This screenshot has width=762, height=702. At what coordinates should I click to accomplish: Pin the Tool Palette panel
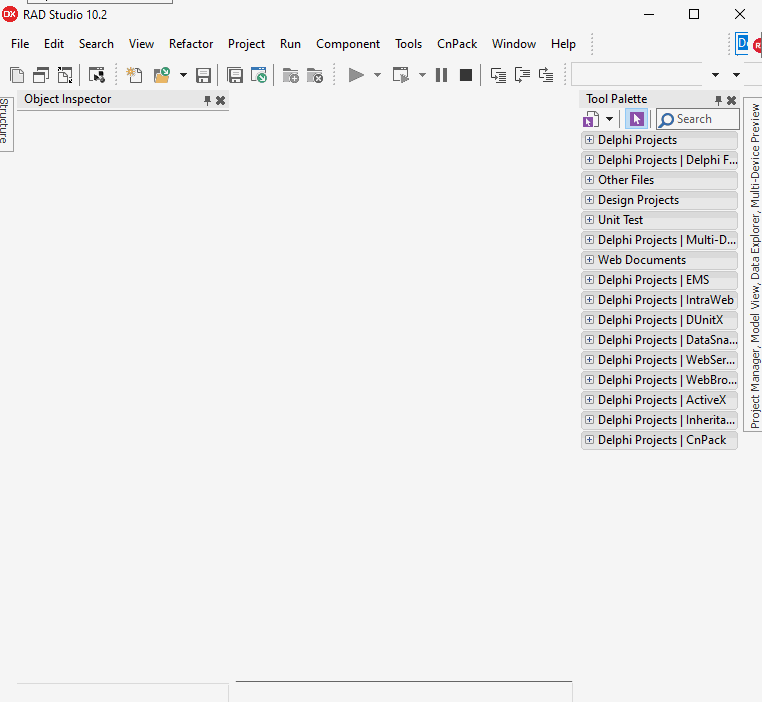coord(718,100)
